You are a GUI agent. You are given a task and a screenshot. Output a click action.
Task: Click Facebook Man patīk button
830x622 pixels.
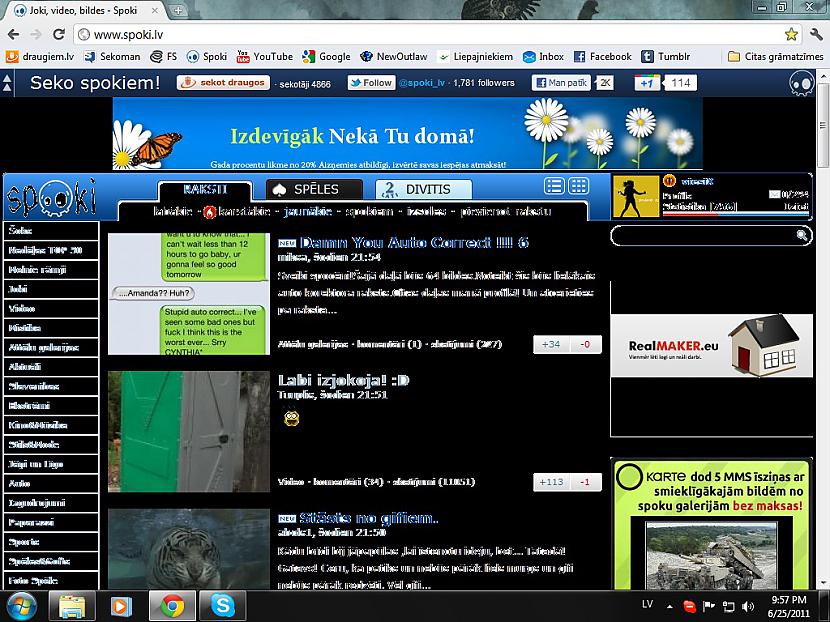[561, 83]
